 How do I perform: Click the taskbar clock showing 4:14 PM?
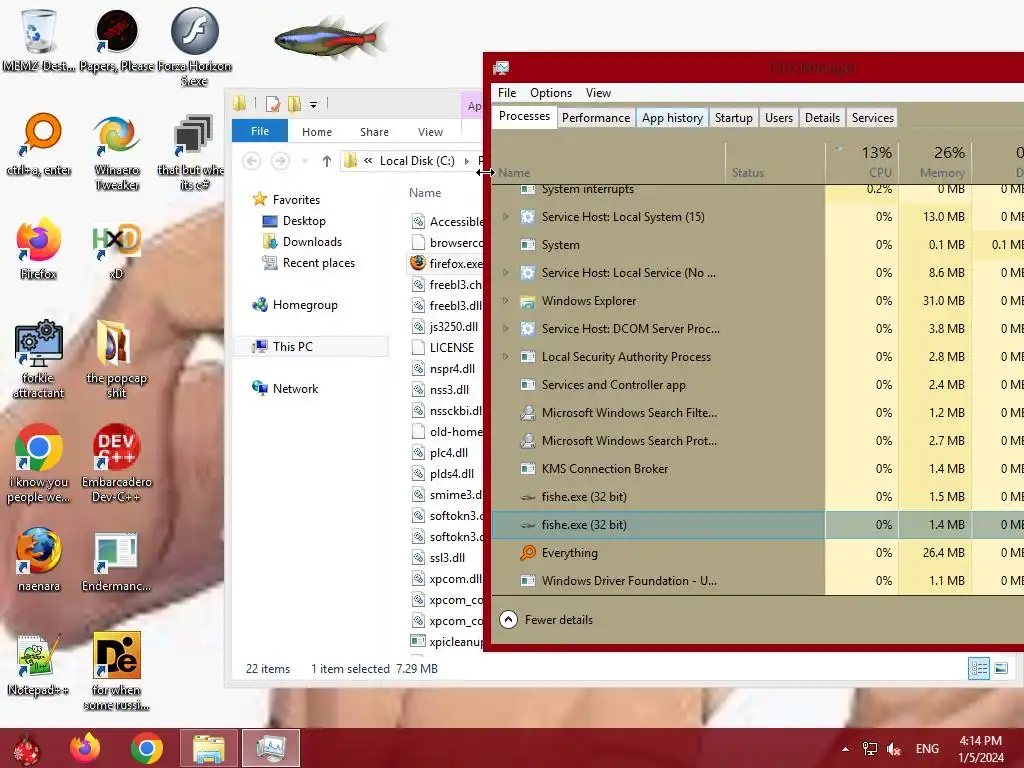(x=980, y=749)
